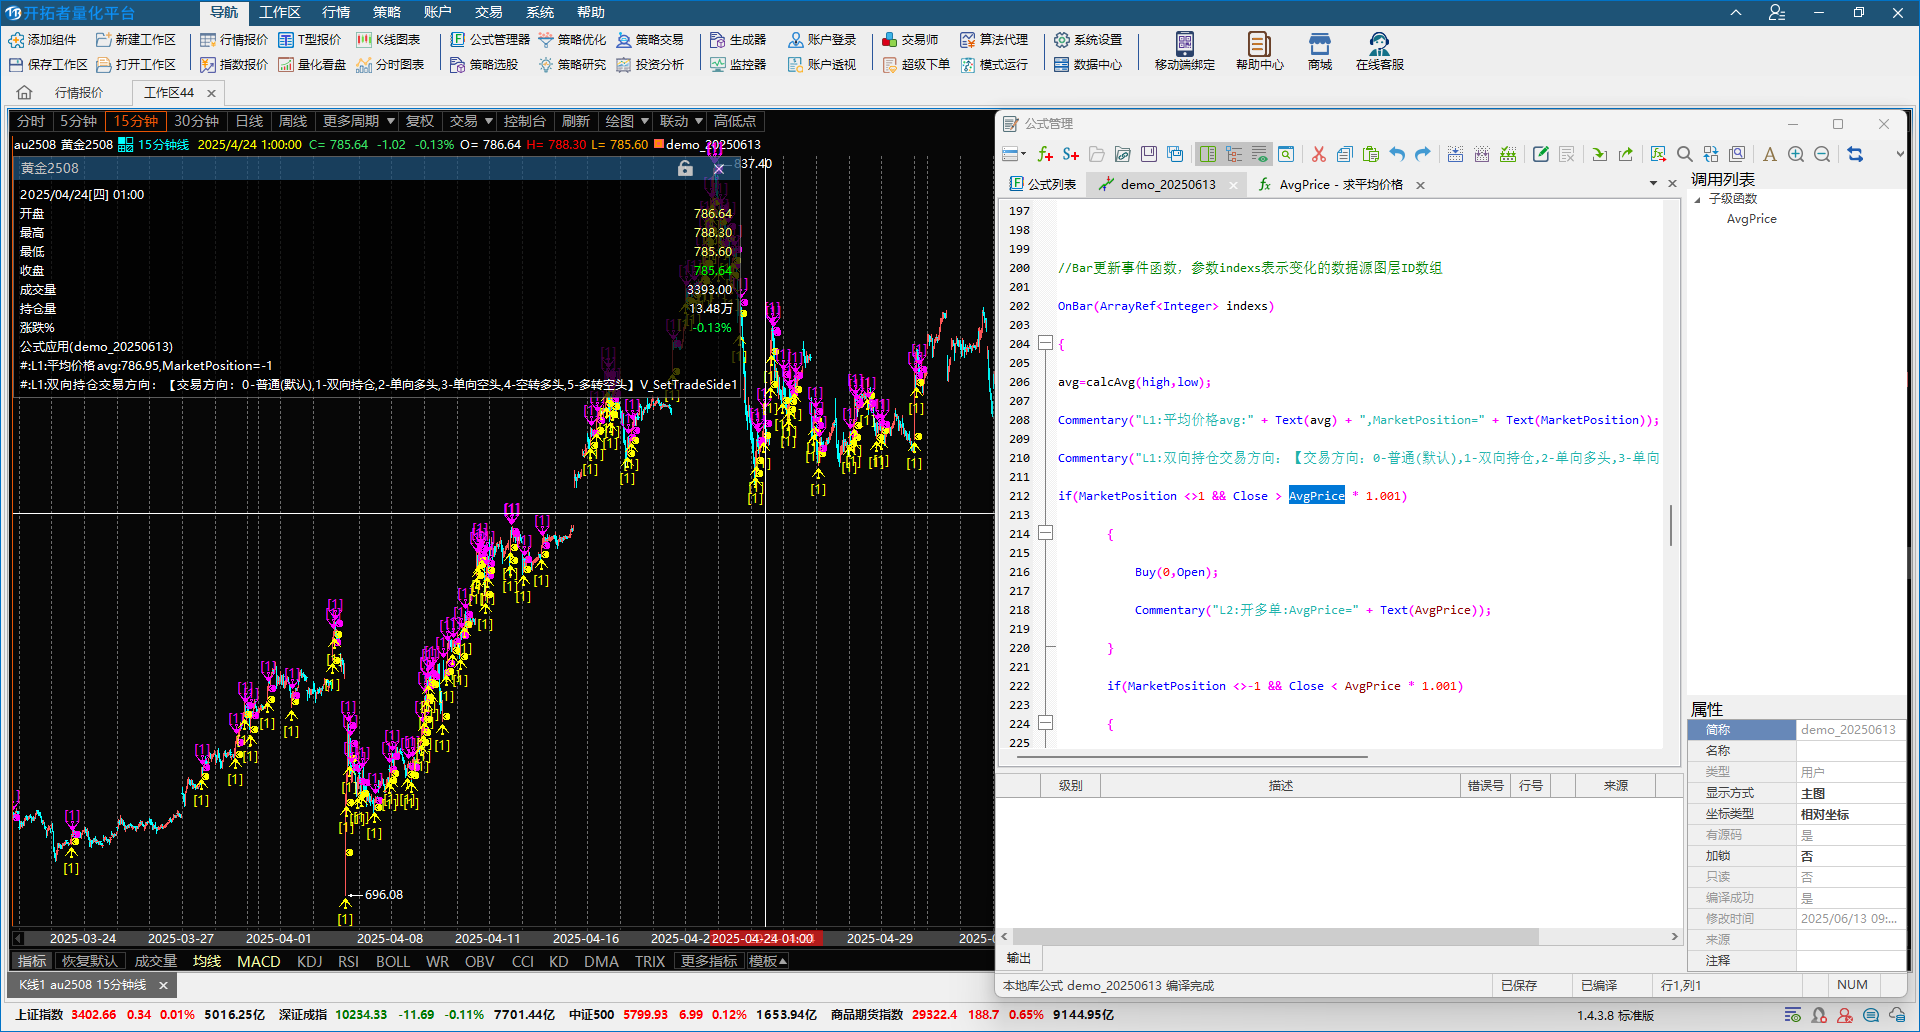Open the 公式管理器 formula manager
1920x1032 pixels.
pyautogui.click(x=490, y=40)
